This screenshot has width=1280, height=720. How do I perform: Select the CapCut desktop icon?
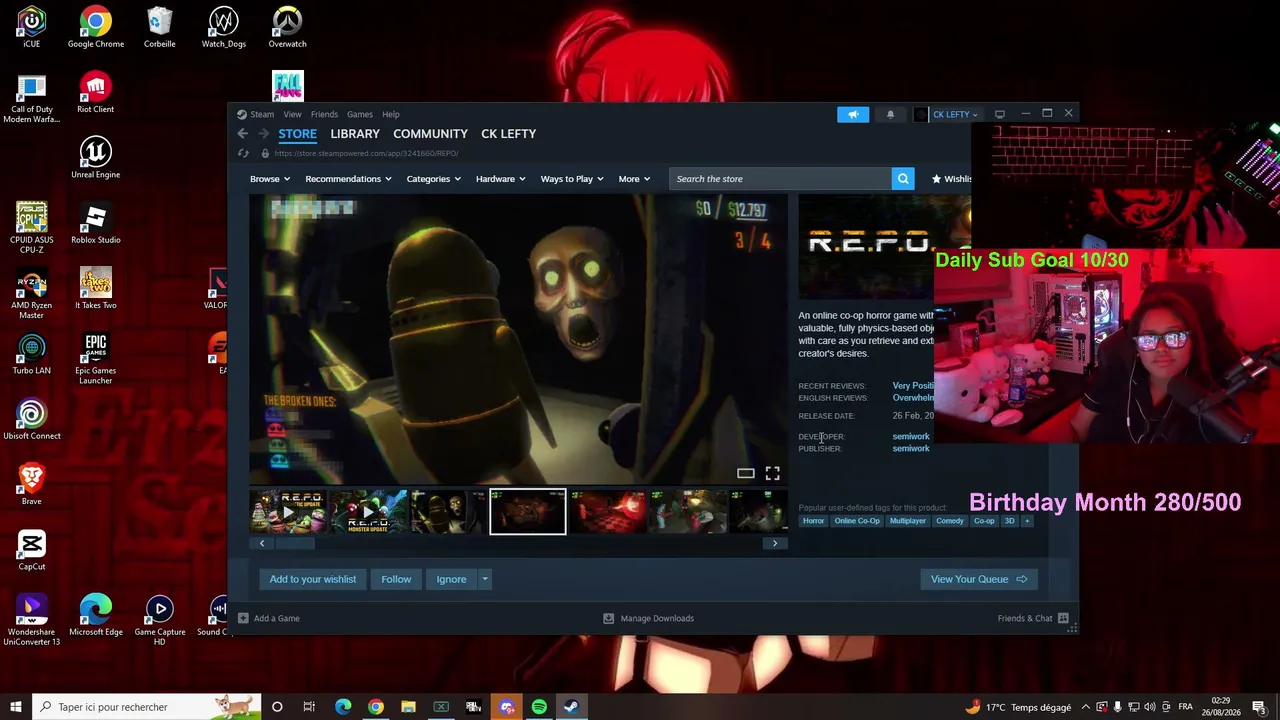[x=32, y=550]
